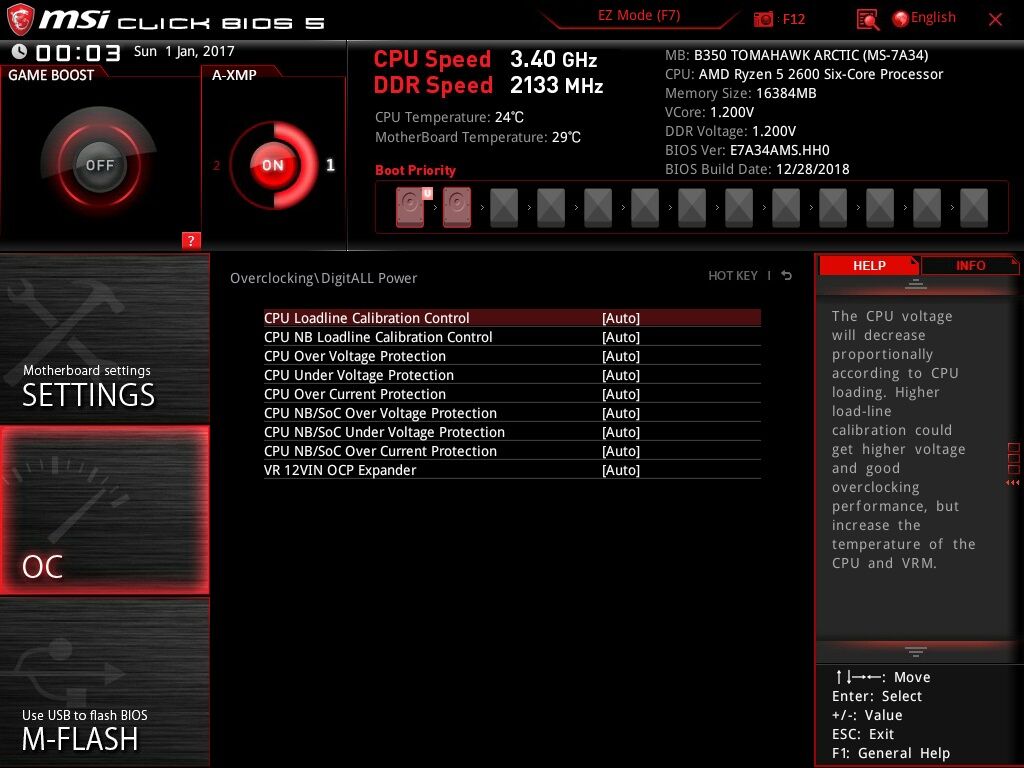1024x768 pixels.
Task: Click the DDR Speed 2133 MHz reading
Action: [488, 85]
